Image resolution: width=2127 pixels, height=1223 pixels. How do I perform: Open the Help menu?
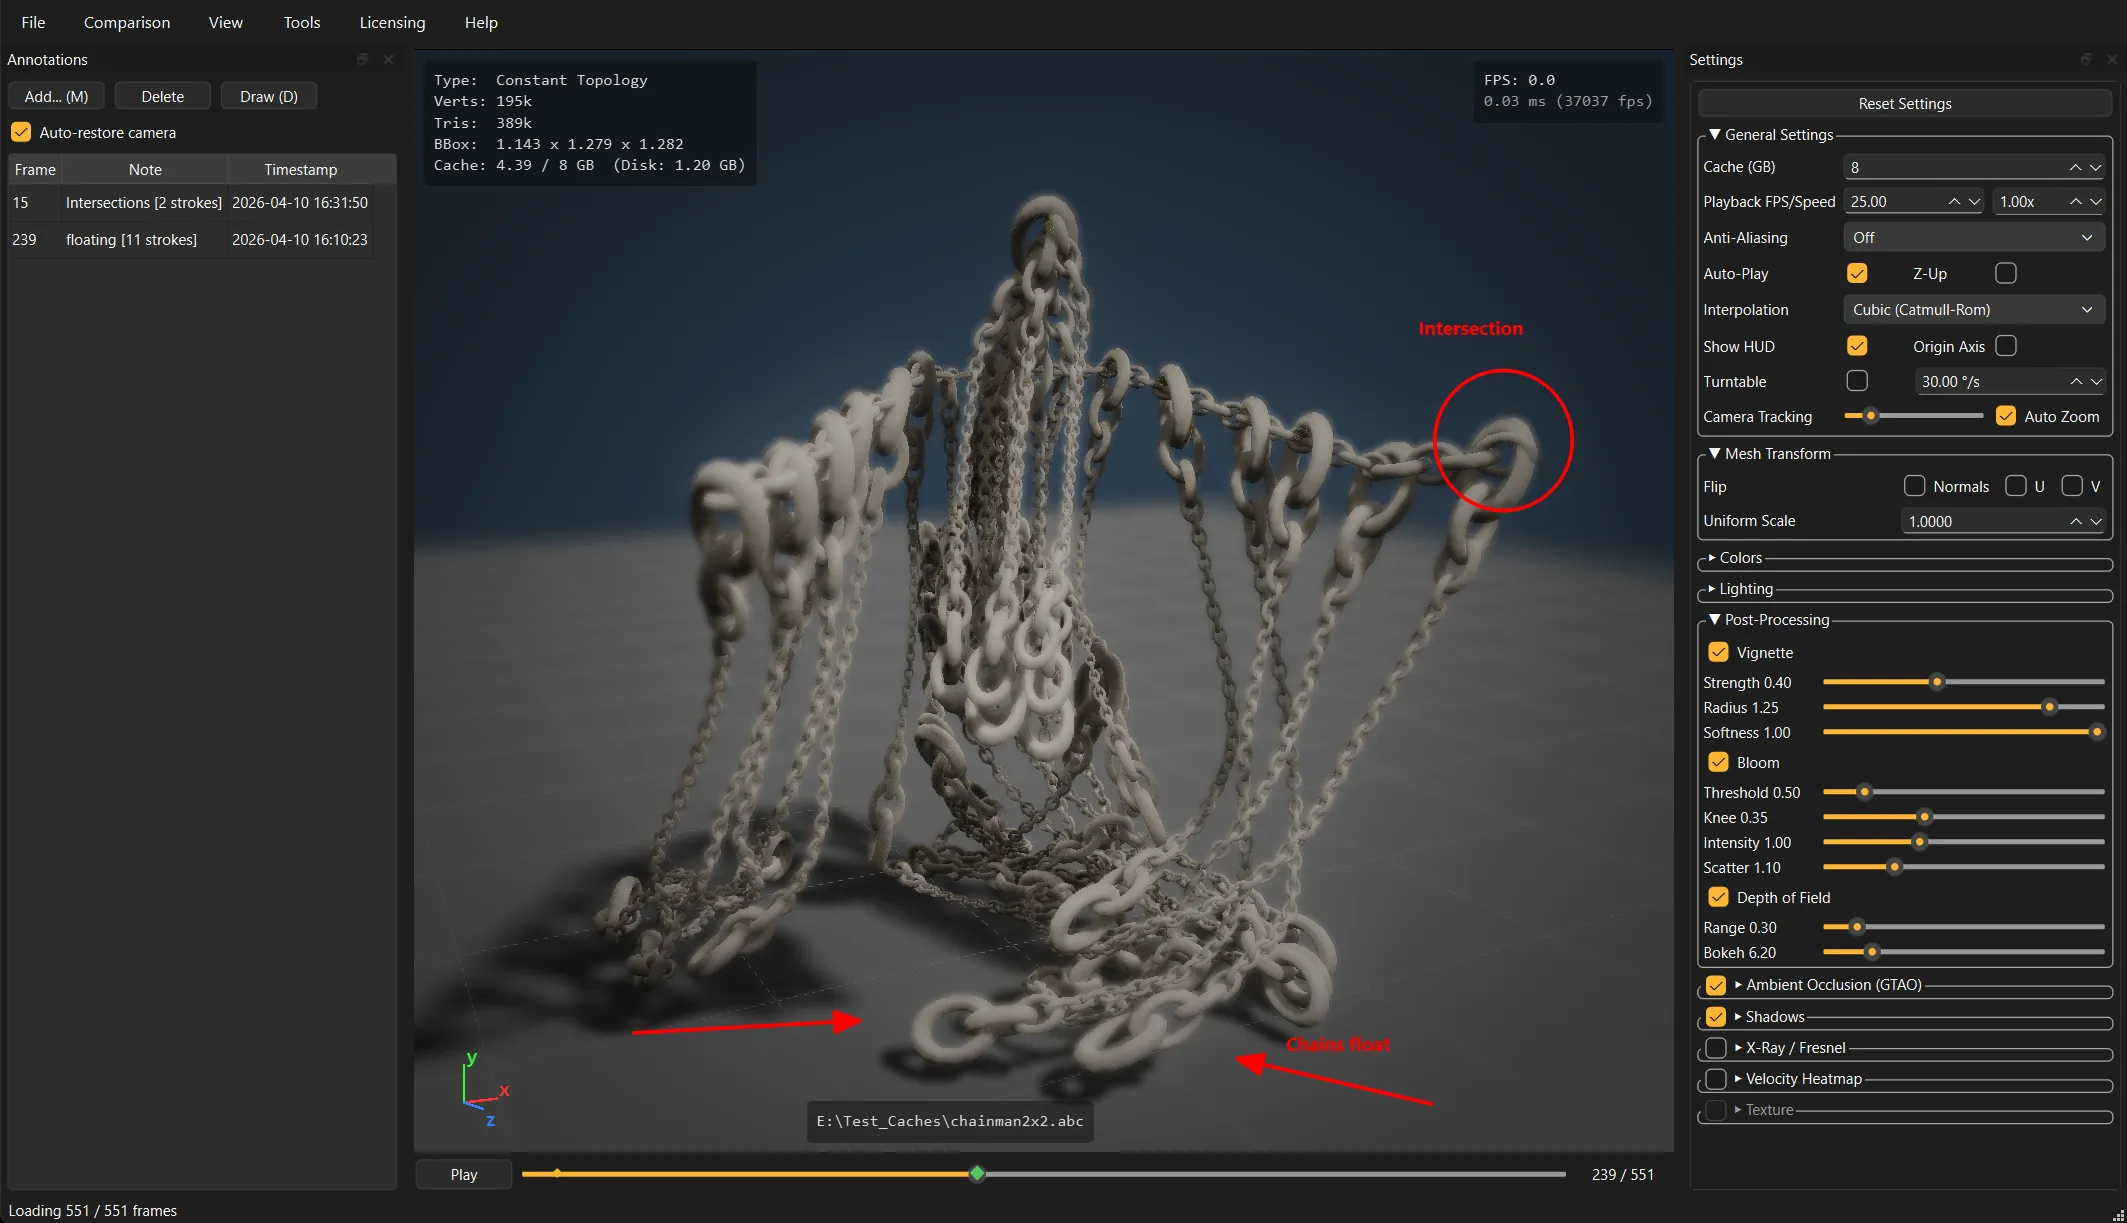coord(481,22)
